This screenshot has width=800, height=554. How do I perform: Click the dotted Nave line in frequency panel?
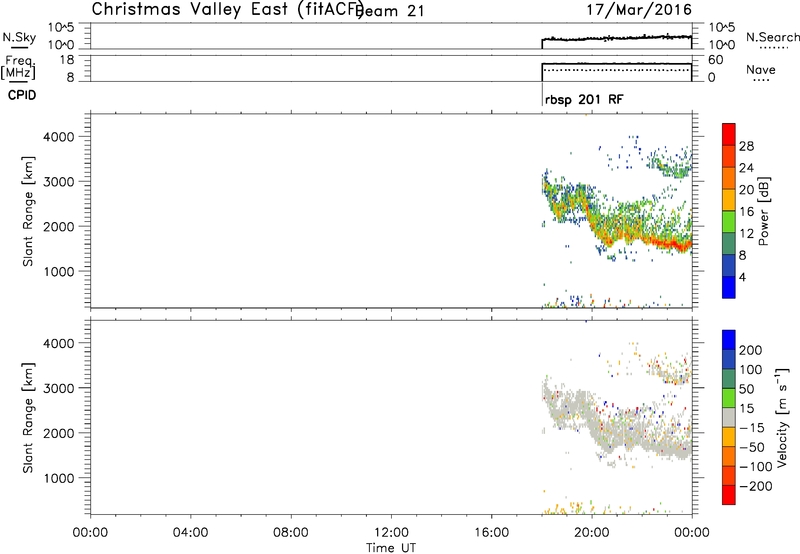(616, 70)
